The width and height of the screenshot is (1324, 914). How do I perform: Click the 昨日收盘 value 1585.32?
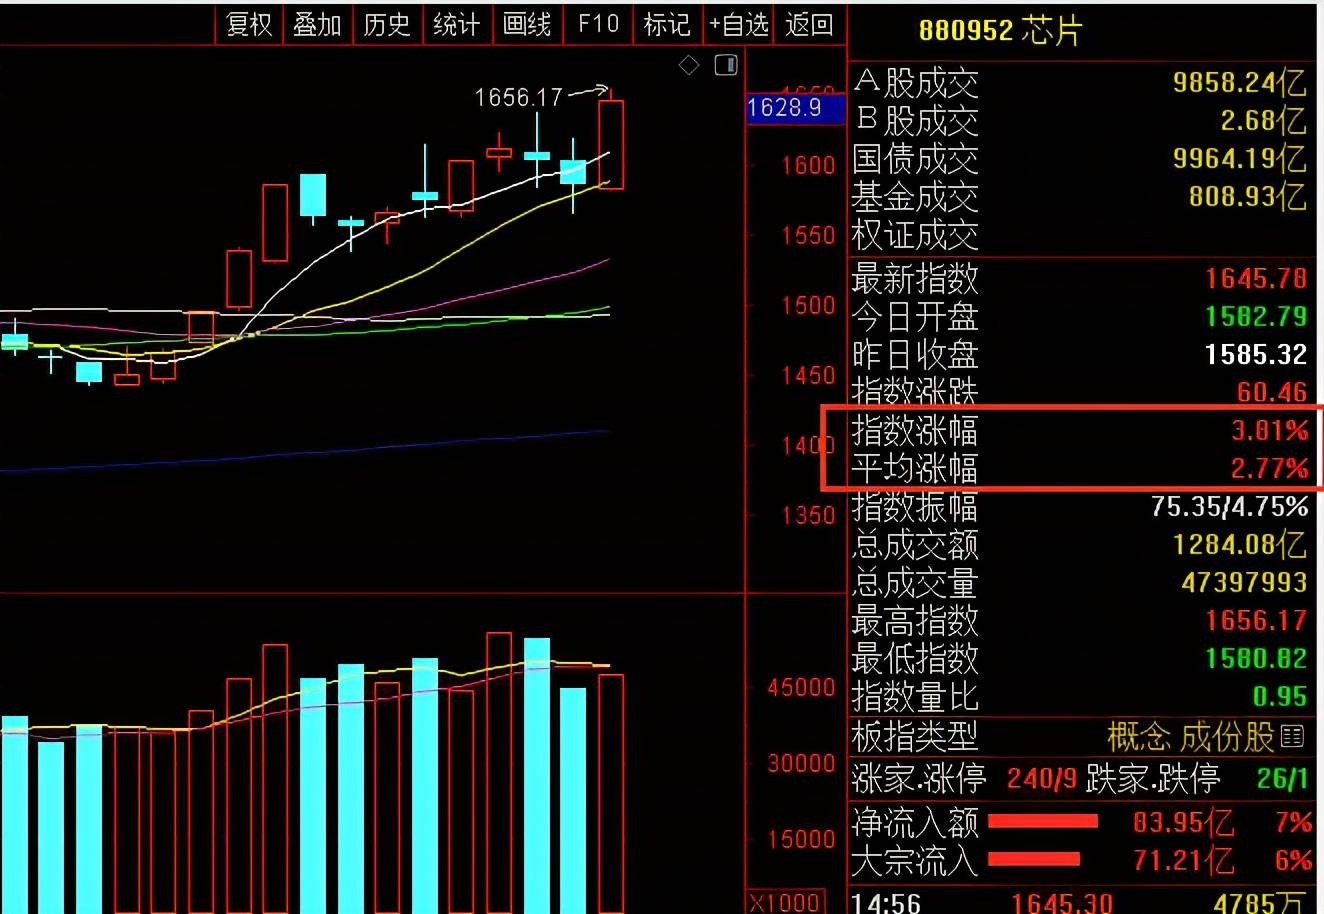click(1256, 354)
